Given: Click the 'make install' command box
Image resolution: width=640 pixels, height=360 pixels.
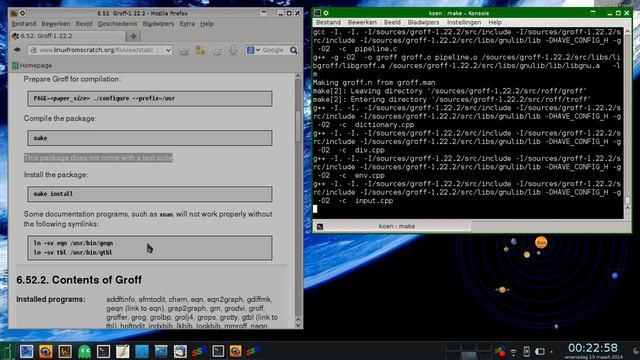Looking at the screenshot, I should coord(150,194).
